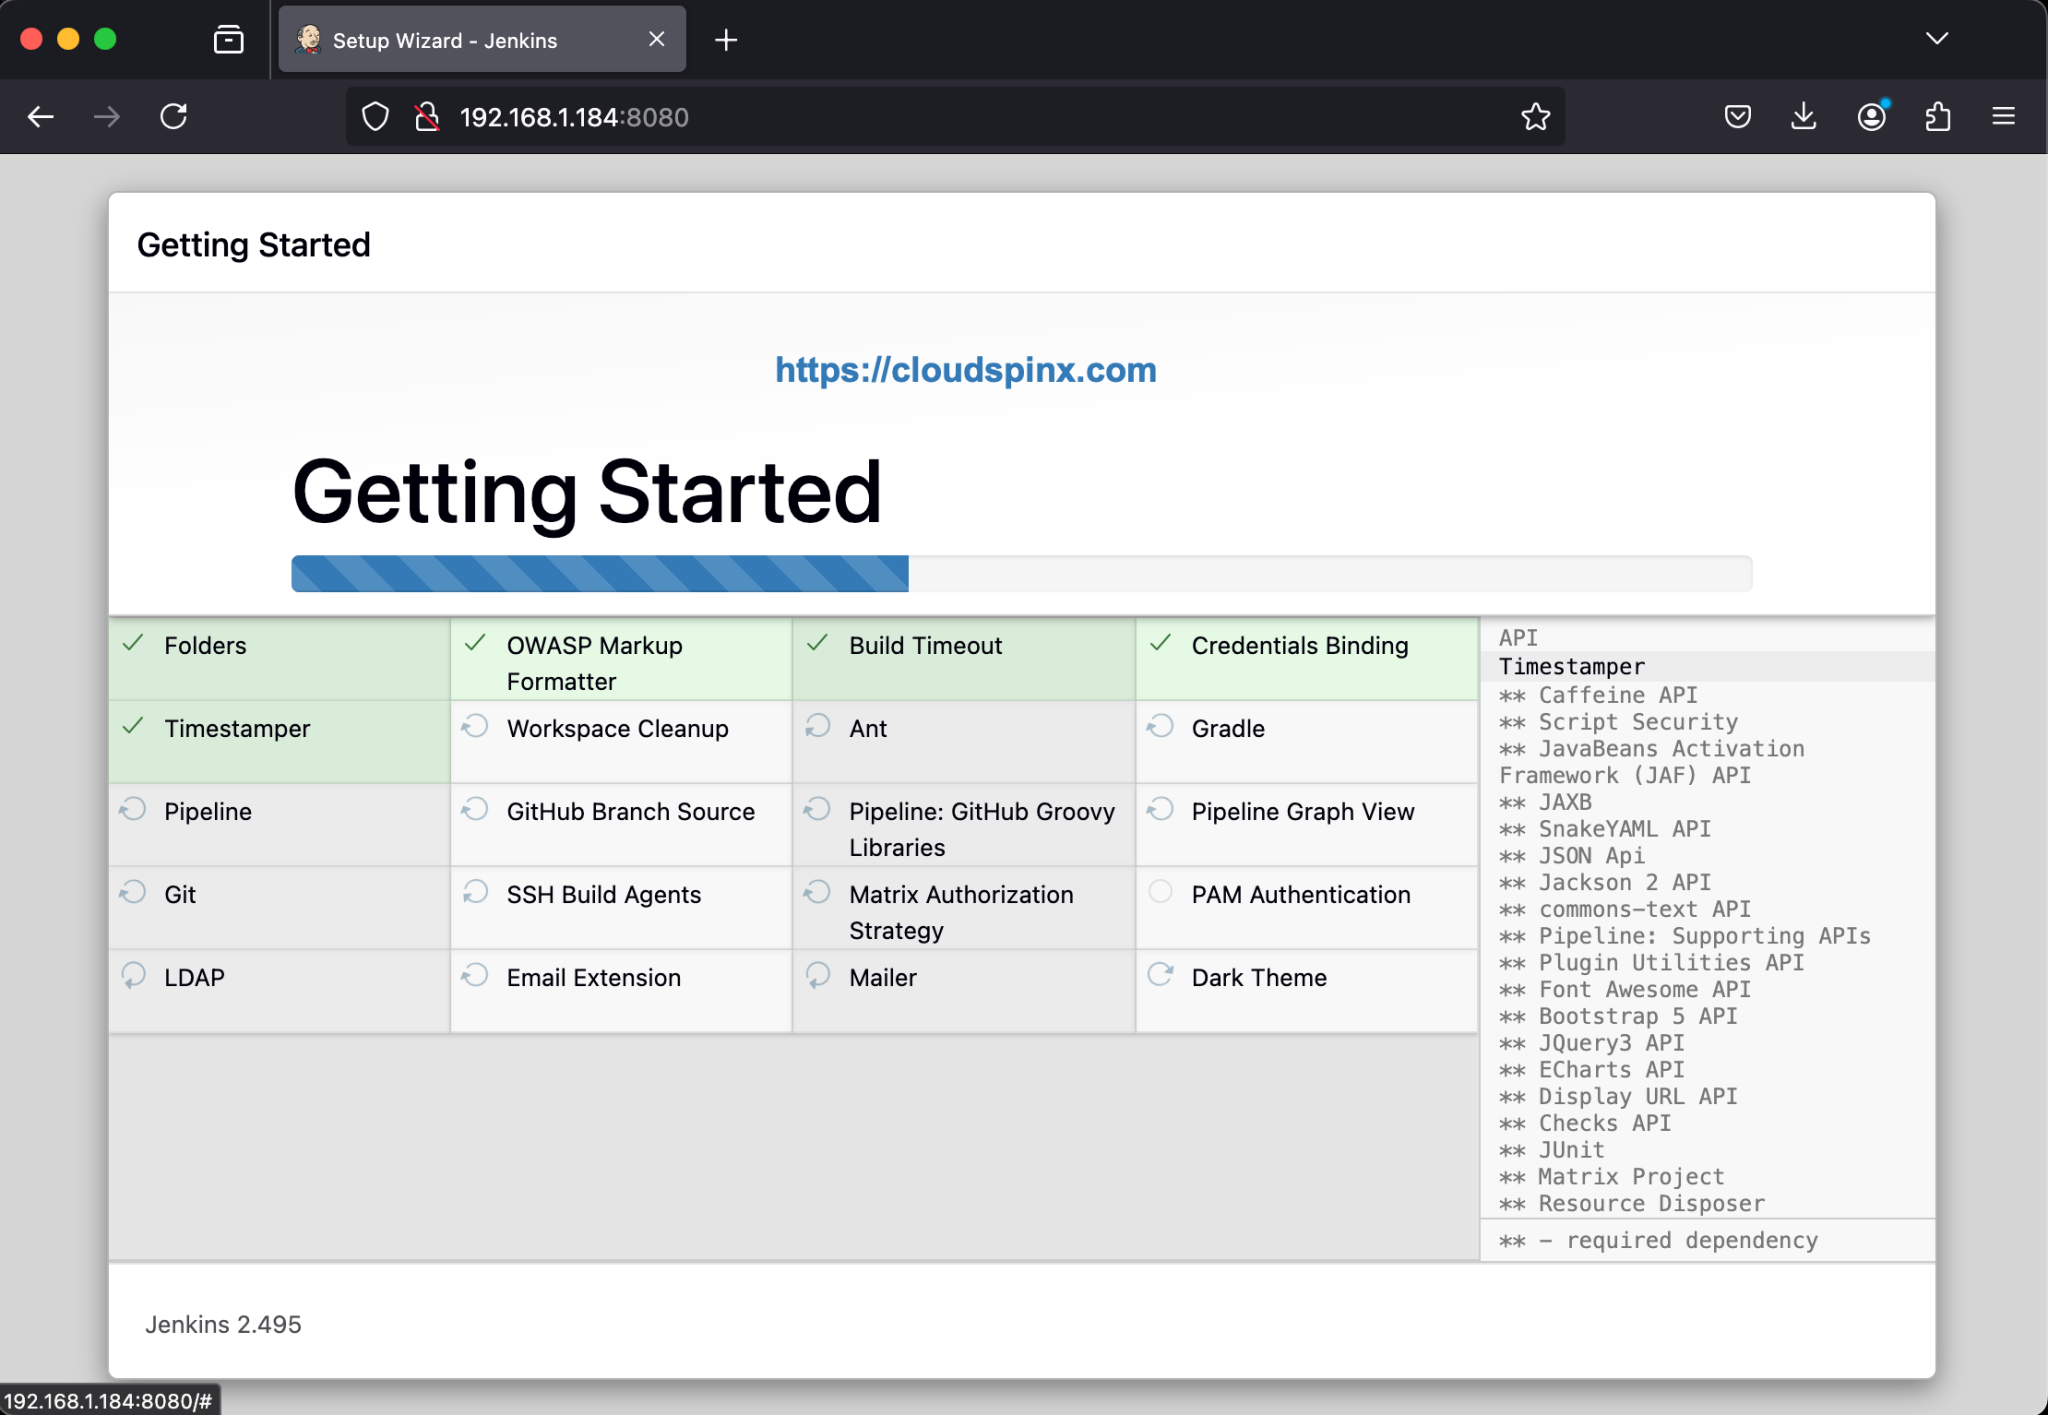Expand the Timestamper entry in the dependency panel
This screenshot has height=1415, width=2048.
click(1570, 666)
